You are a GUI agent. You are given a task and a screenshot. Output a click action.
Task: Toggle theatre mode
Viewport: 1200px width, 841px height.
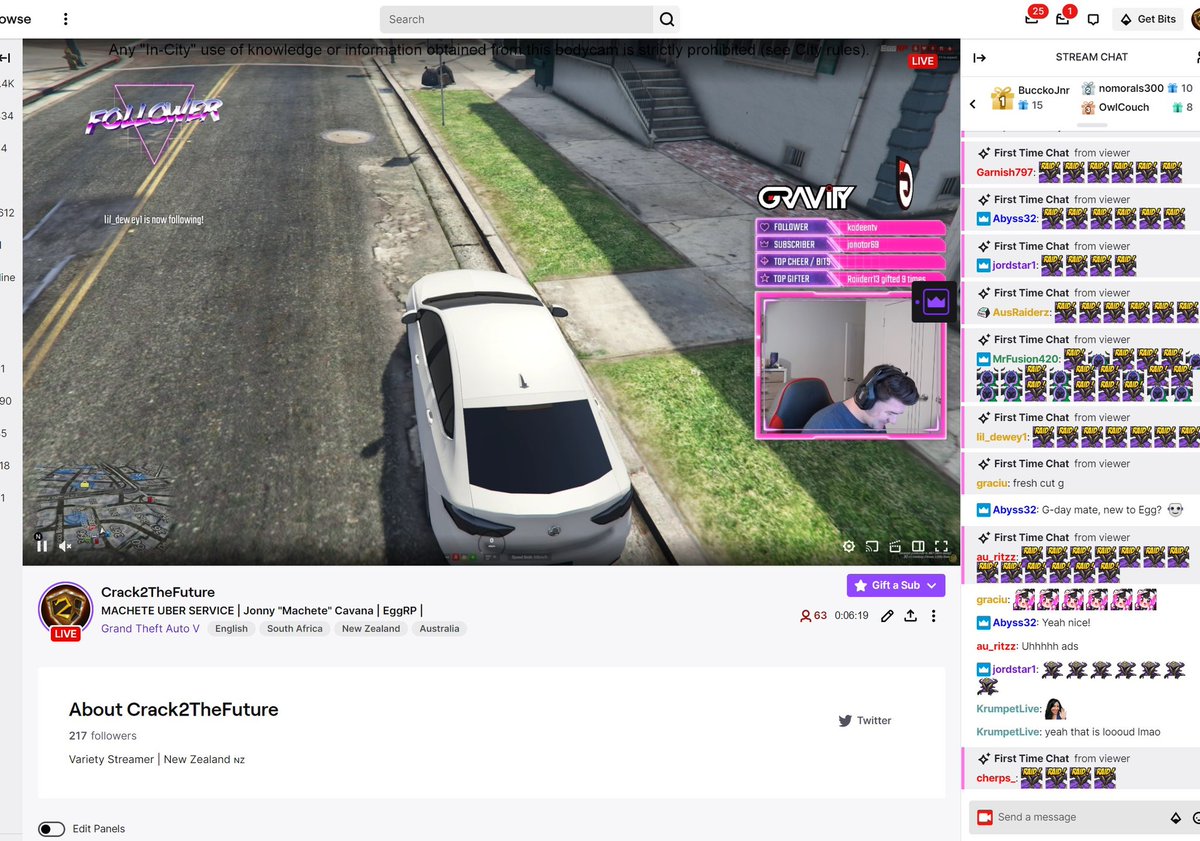[918, 546]
